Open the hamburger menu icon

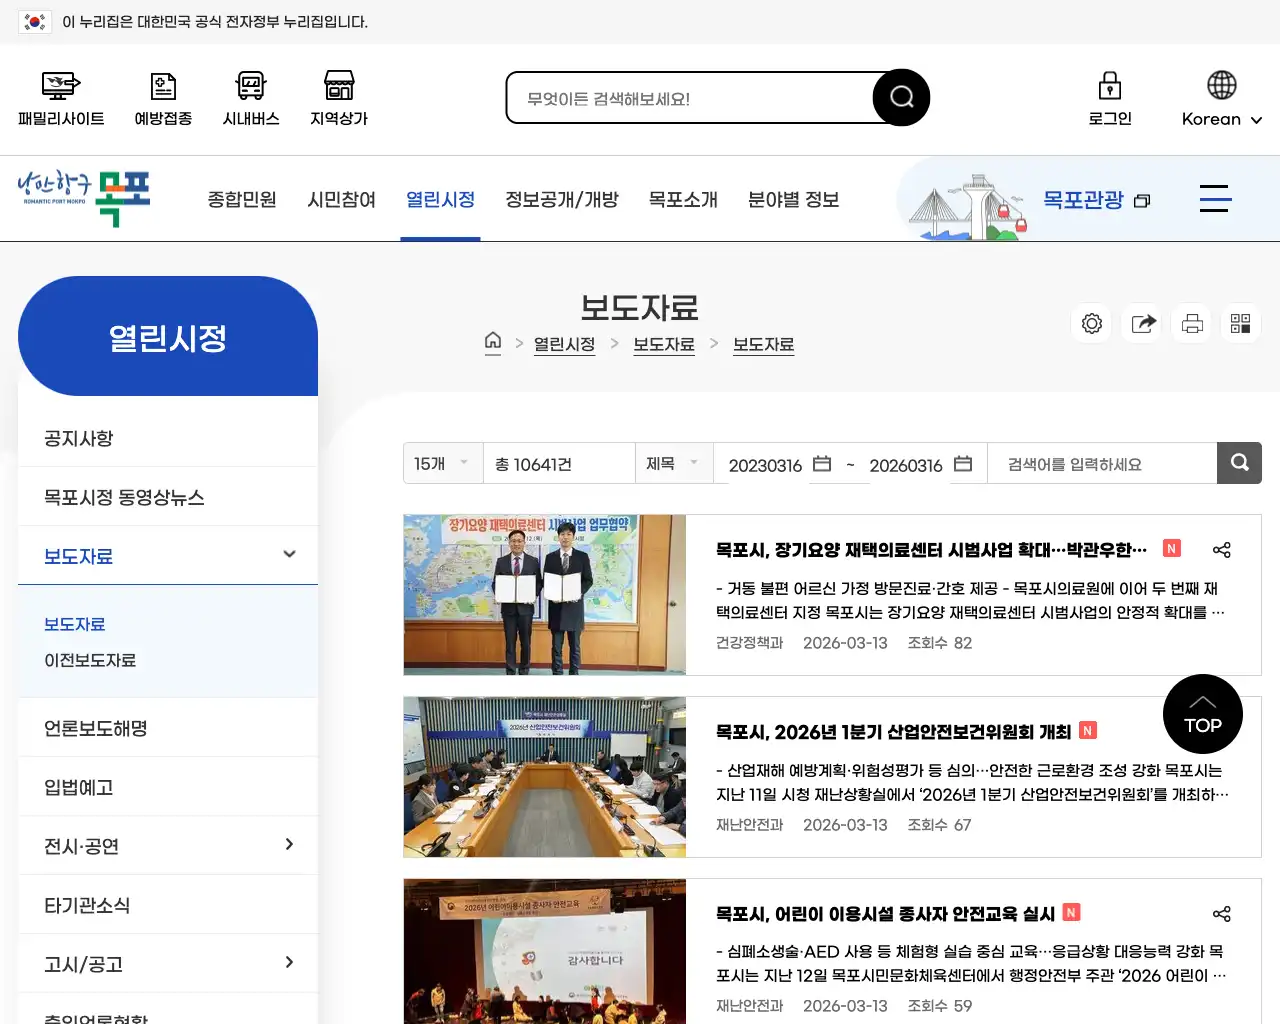pos(1215,199)
